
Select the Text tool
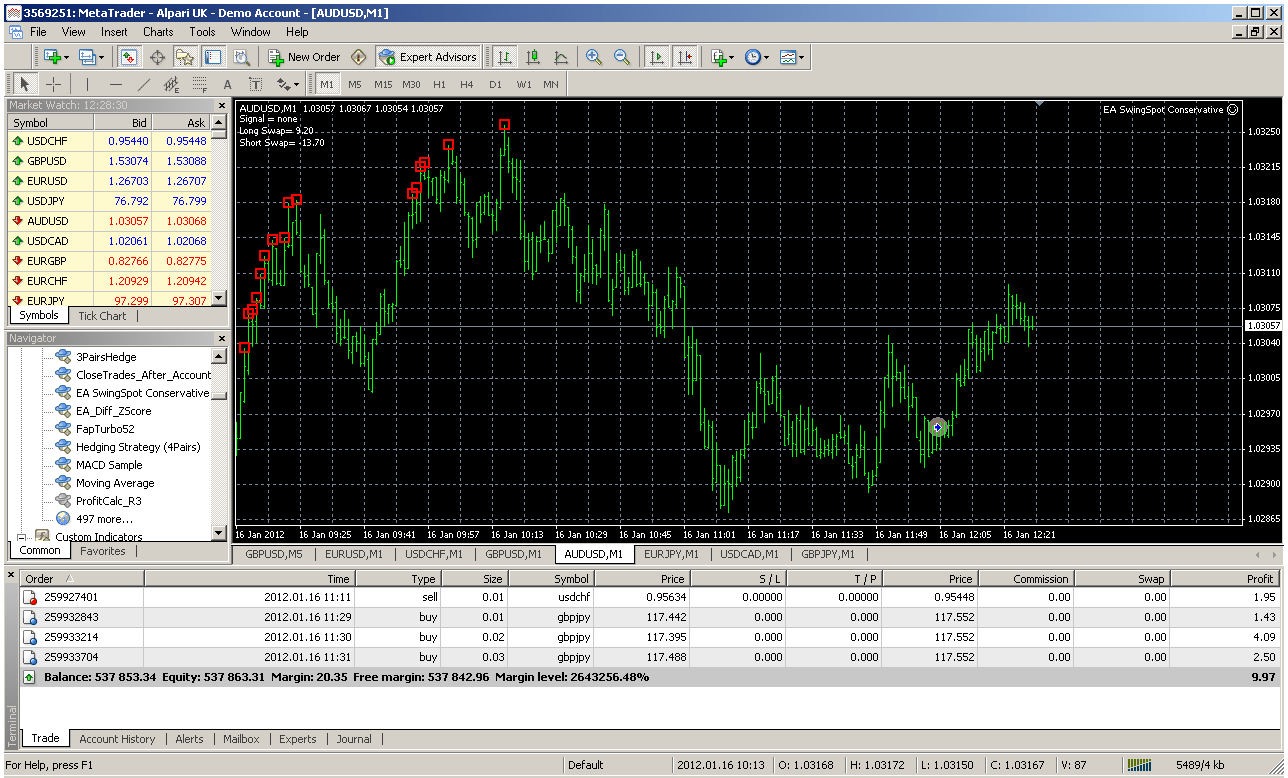coord(227,84)
